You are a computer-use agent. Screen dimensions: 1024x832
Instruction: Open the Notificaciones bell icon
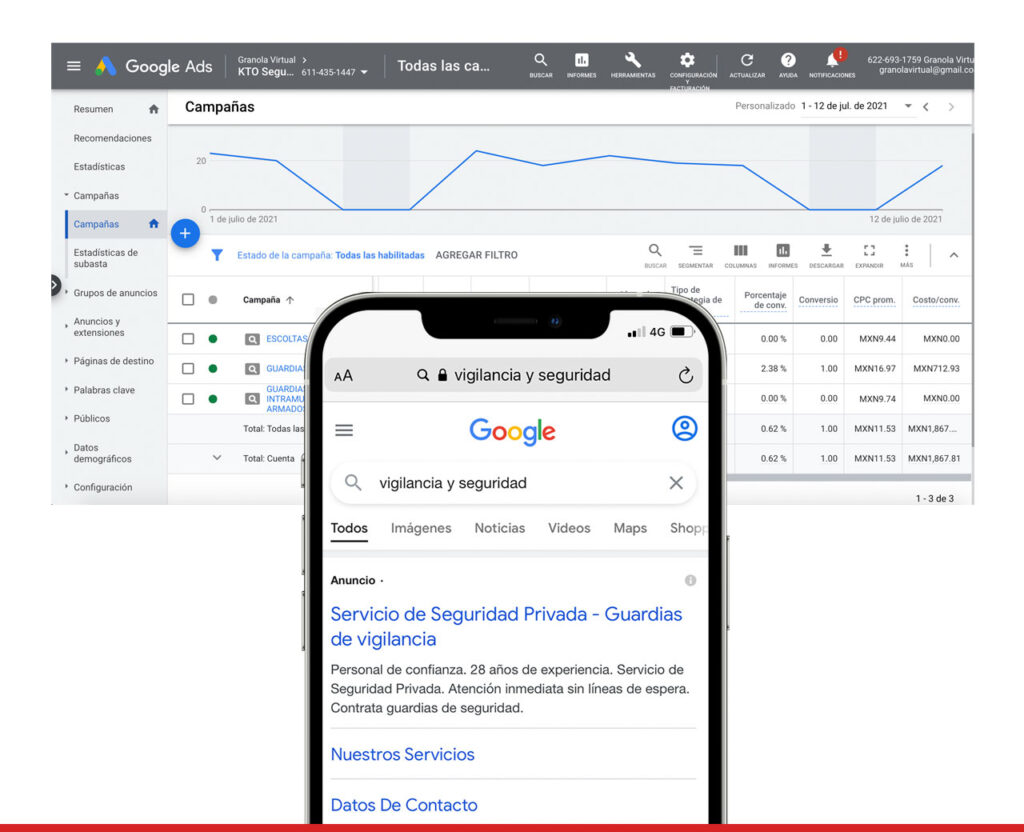tap(832, 61)
